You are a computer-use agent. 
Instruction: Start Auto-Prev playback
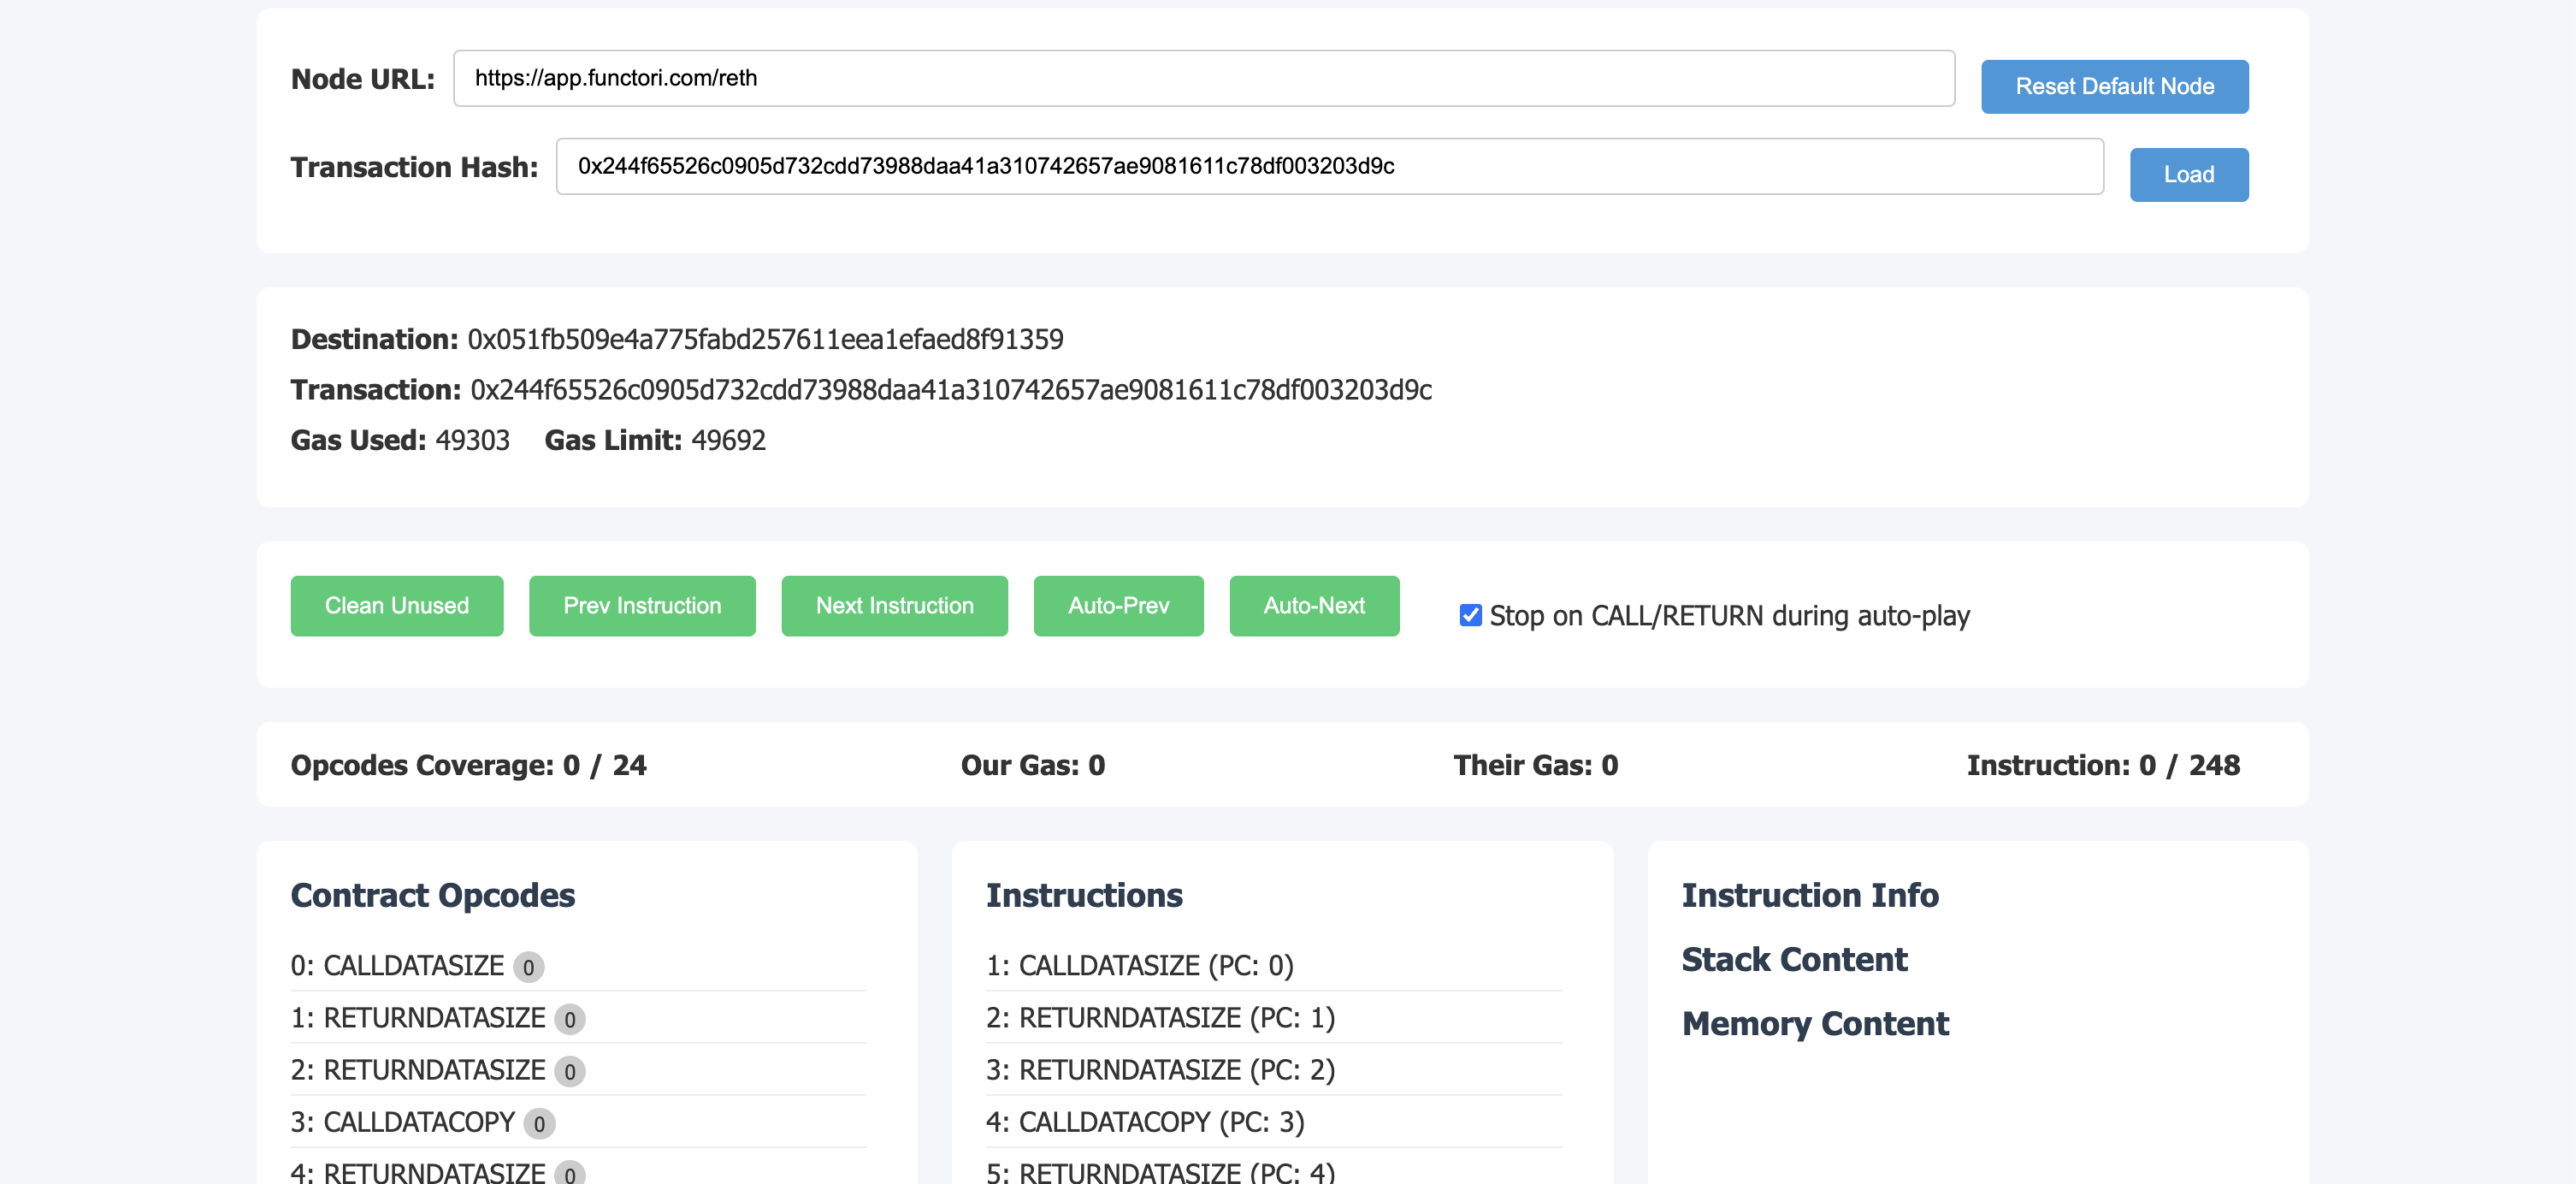(1117, 606)
